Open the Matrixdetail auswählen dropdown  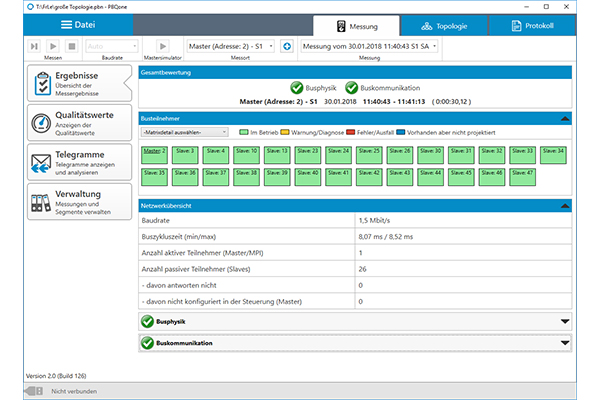coord(185,132)
